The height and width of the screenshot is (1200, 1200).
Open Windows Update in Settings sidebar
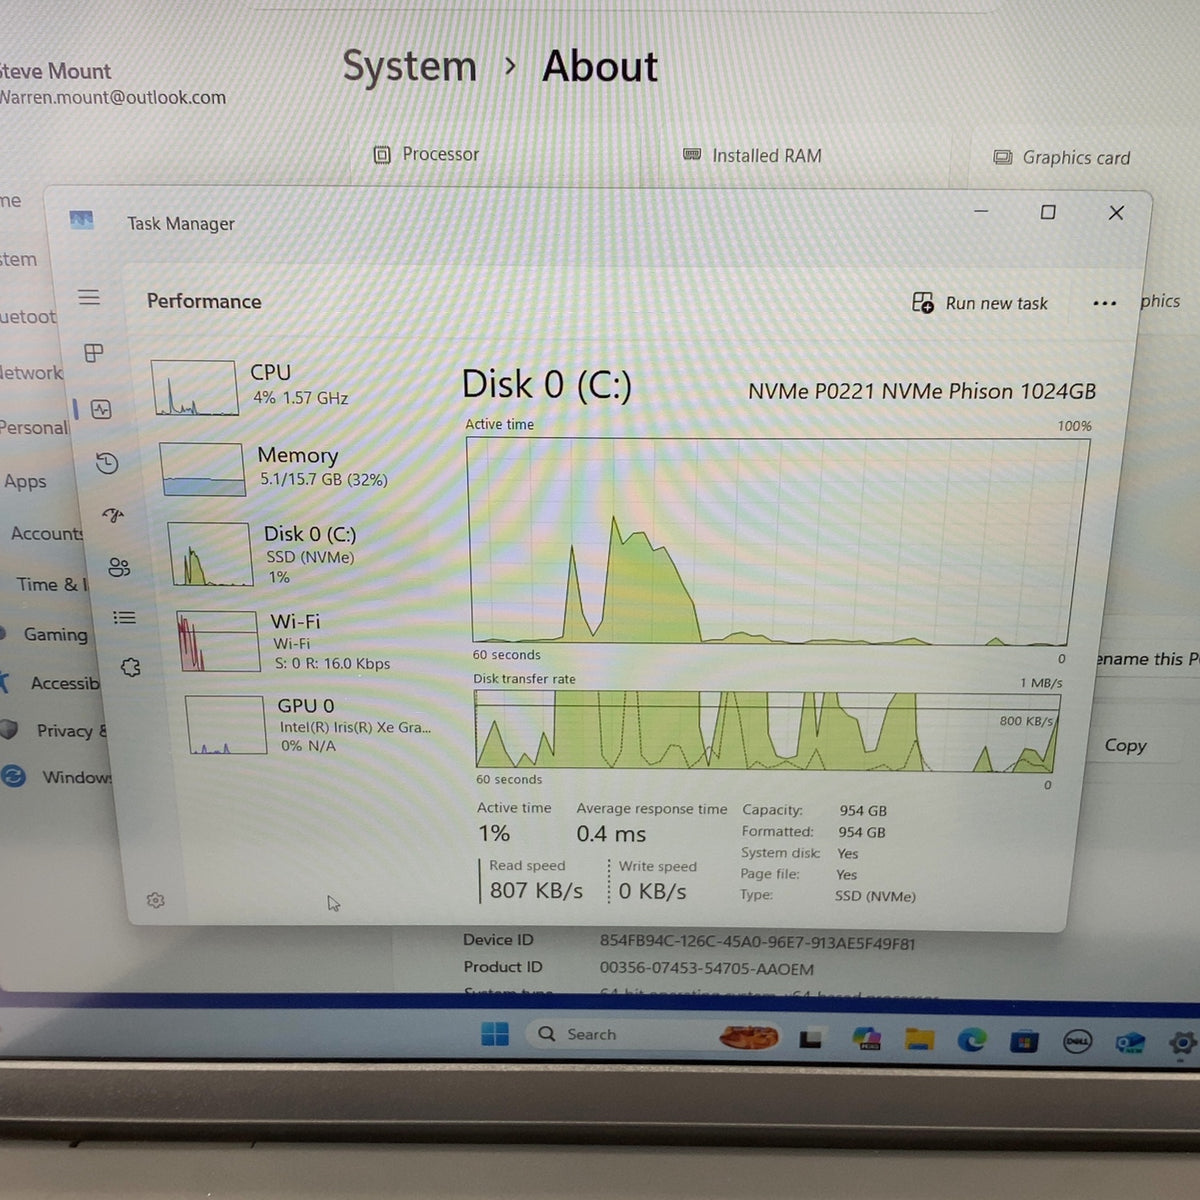point(58,777)
